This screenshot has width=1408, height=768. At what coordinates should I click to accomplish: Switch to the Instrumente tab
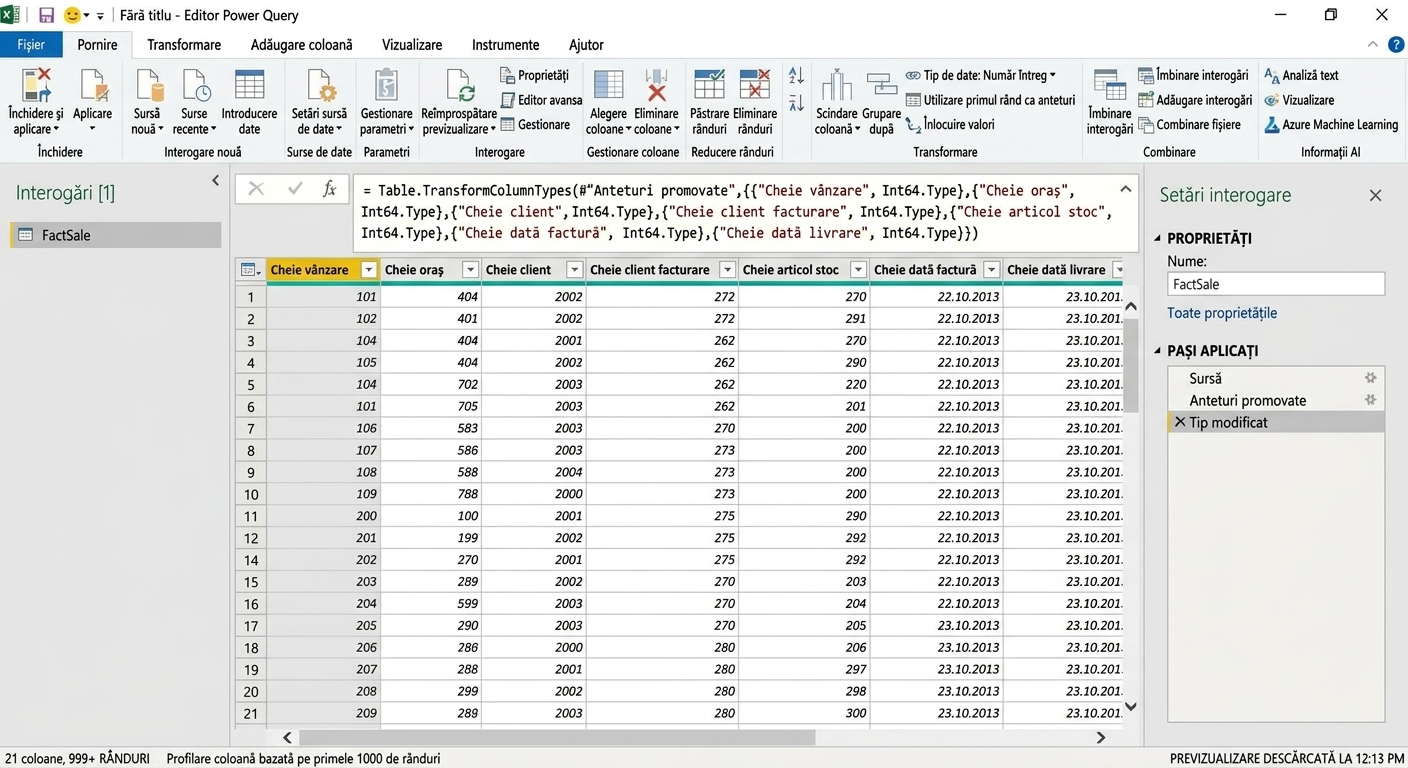click(x=506, y=45)
